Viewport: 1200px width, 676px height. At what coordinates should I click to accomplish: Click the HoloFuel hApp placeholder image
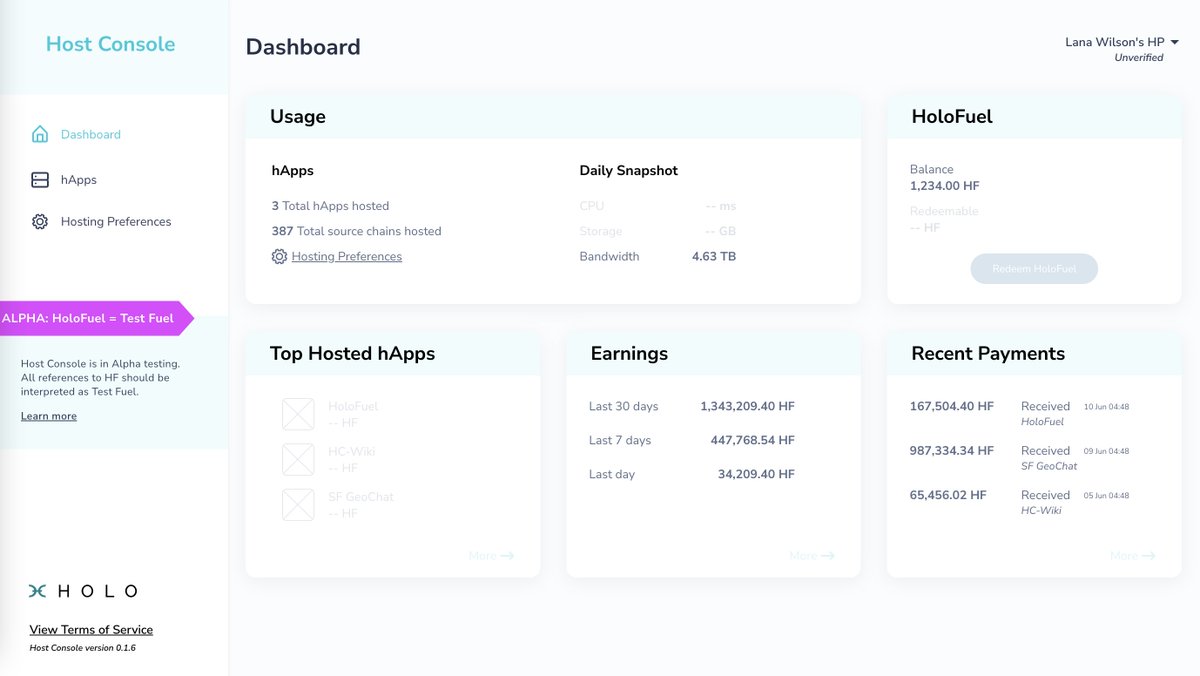pos(298,414)
